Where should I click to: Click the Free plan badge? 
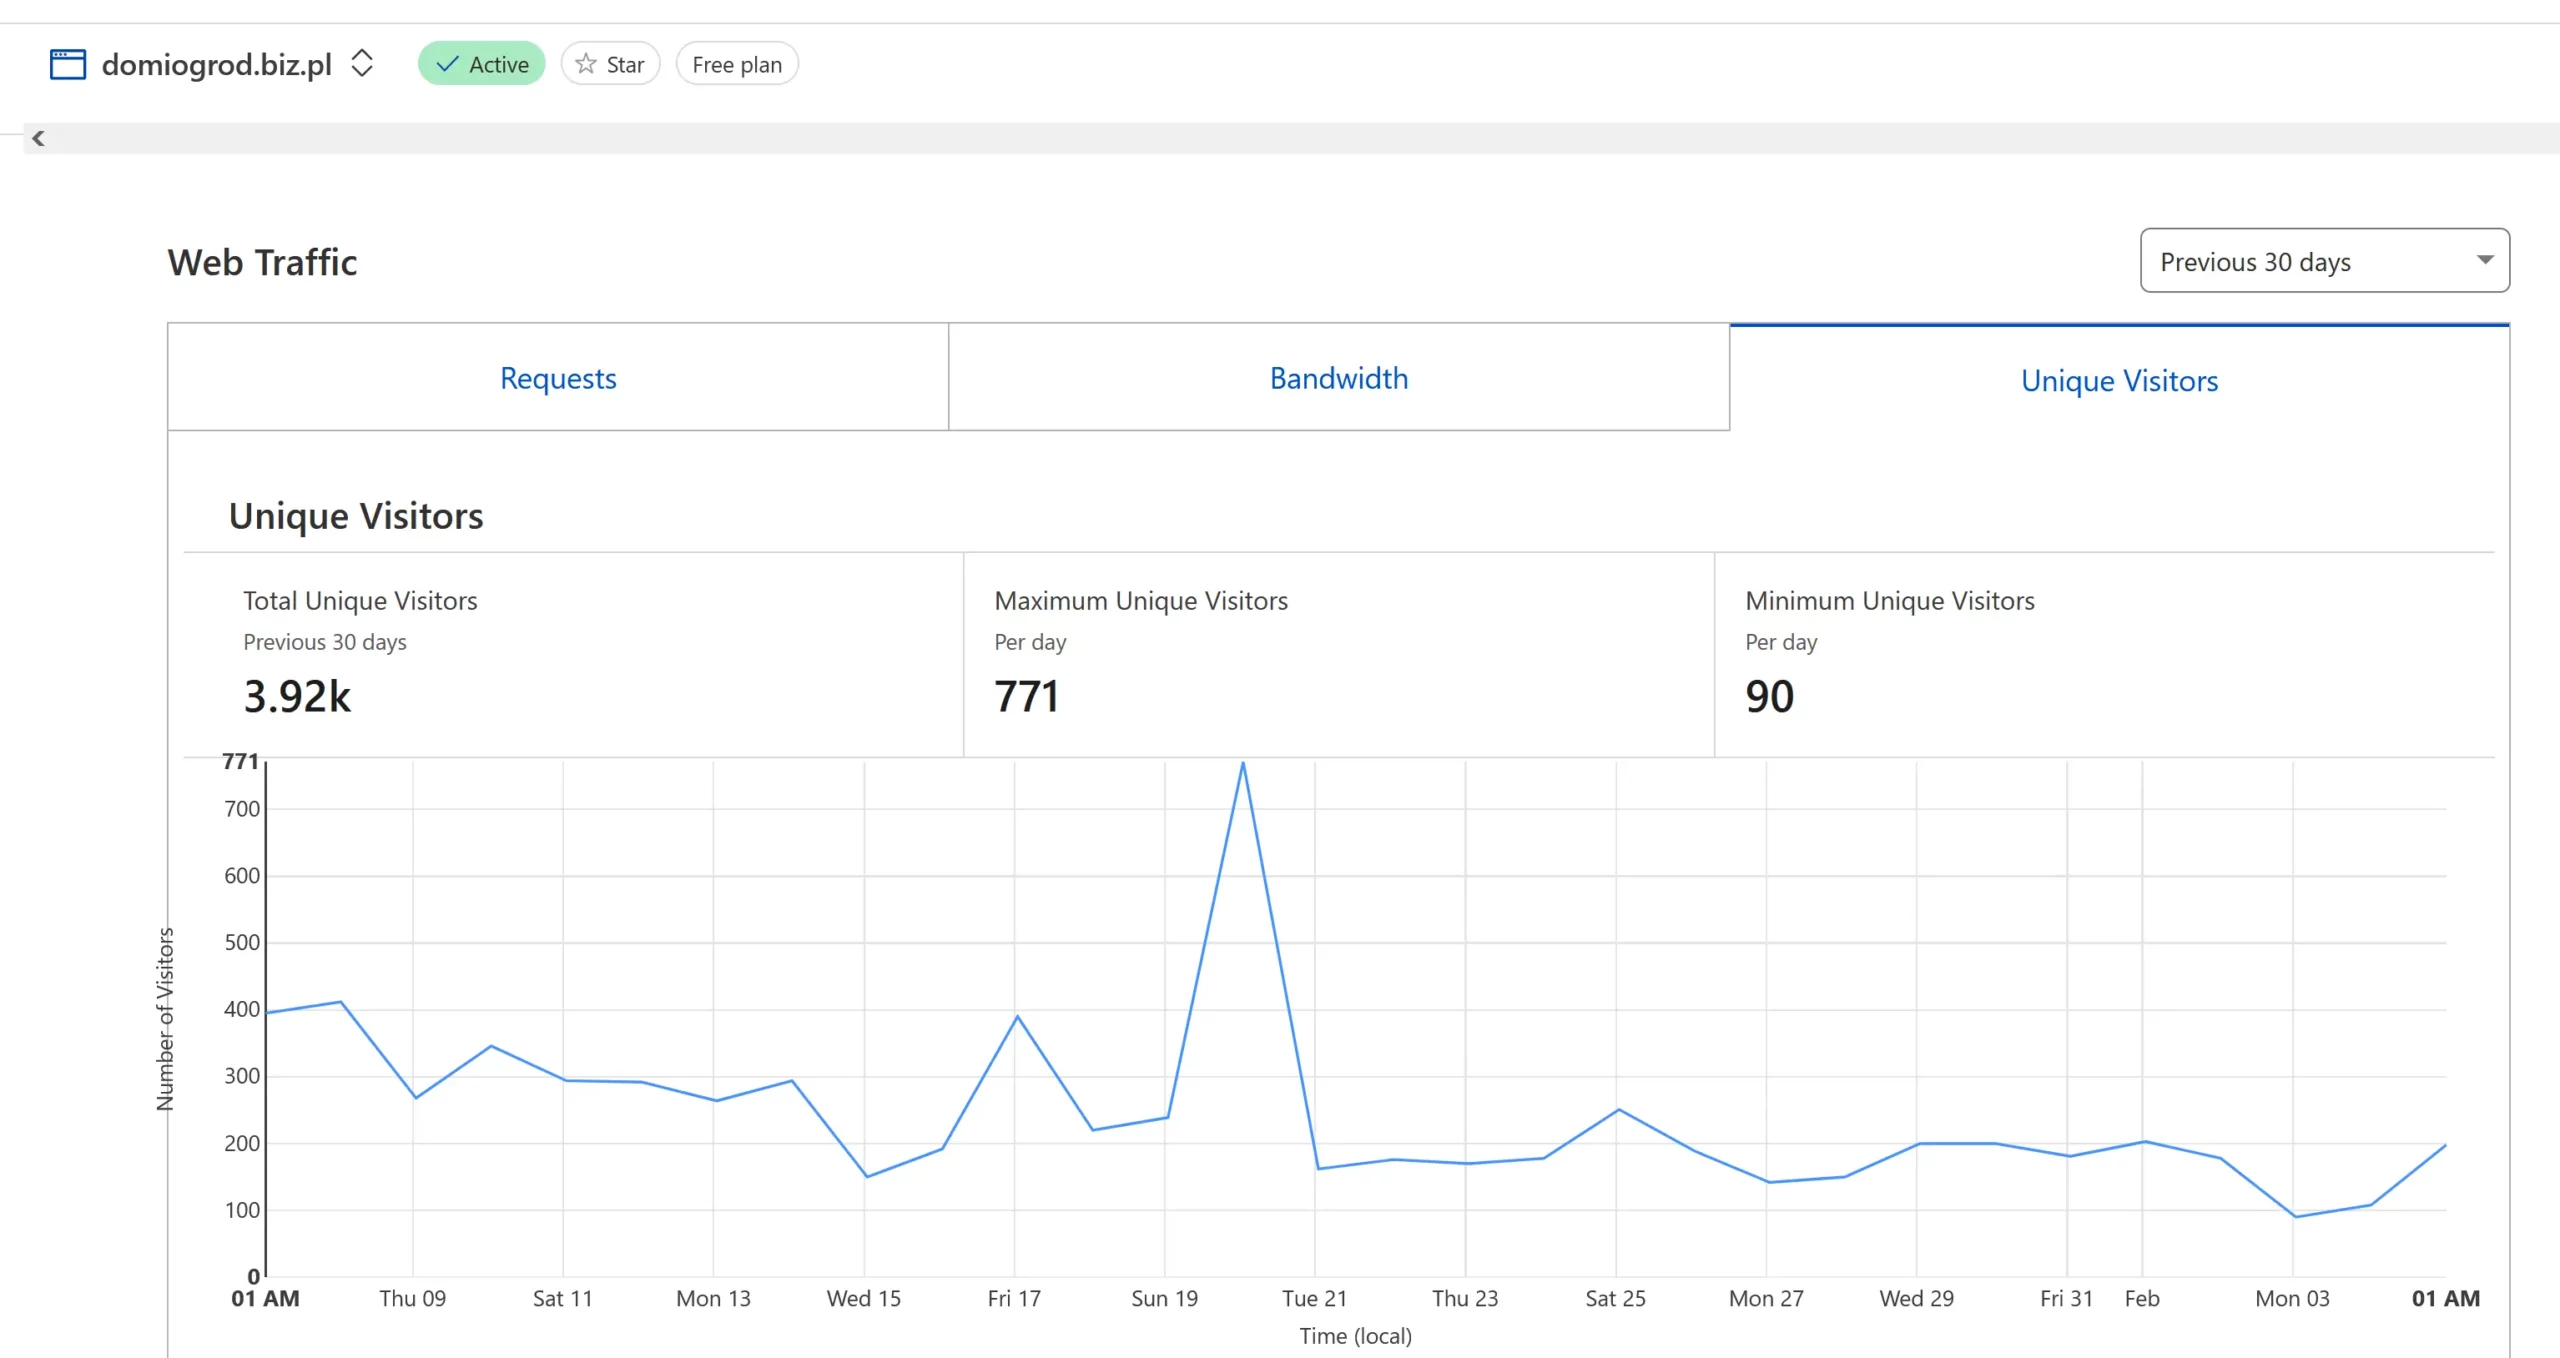(737, 64)
